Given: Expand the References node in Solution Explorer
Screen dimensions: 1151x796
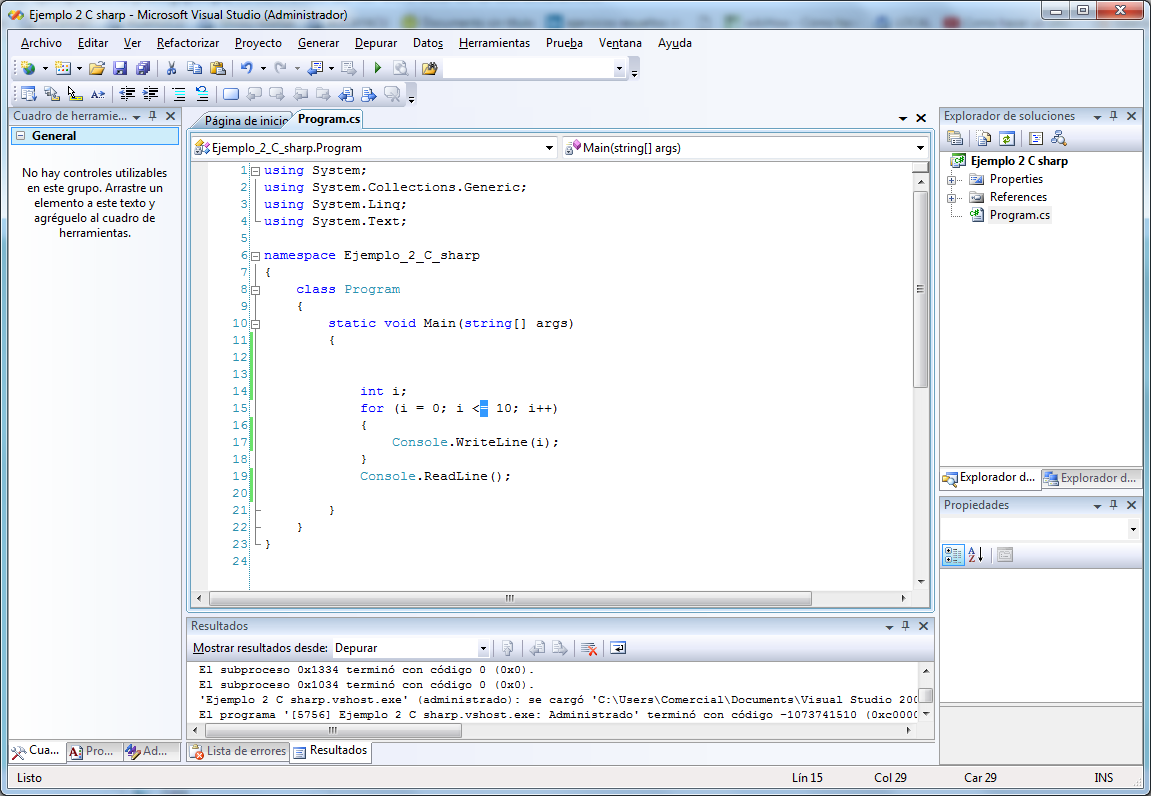Looking at the screenshot, I should [951, 198].
